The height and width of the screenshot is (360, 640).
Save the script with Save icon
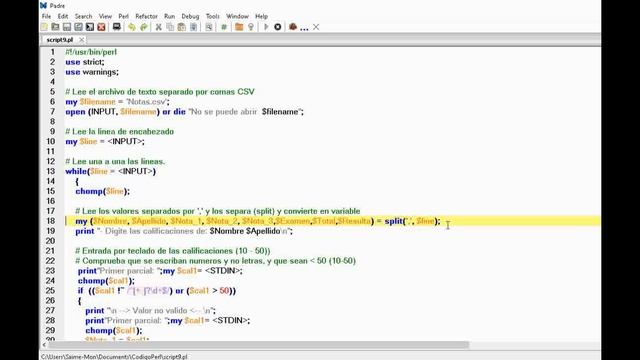(x=67, y=27)
